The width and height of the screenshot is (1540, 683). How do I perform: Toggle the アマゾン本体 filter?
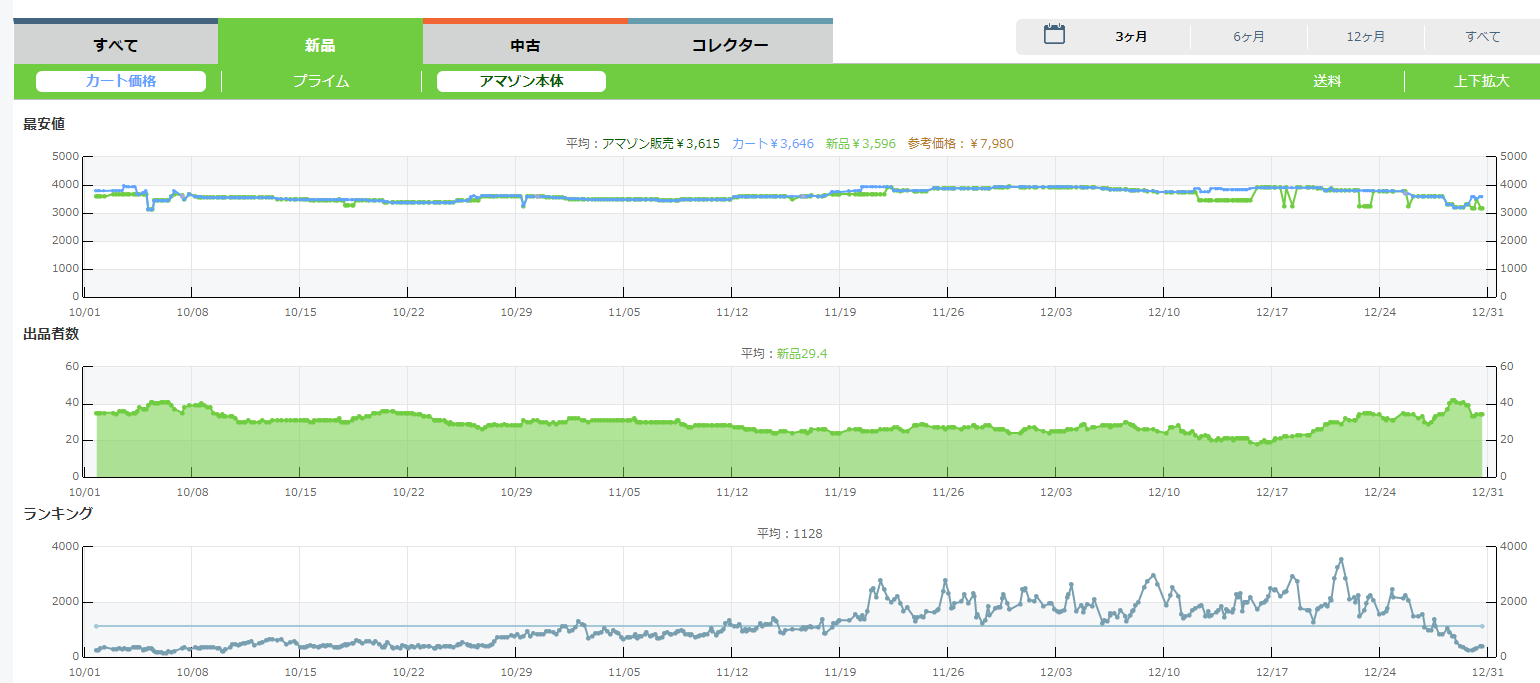coord(521,81)
